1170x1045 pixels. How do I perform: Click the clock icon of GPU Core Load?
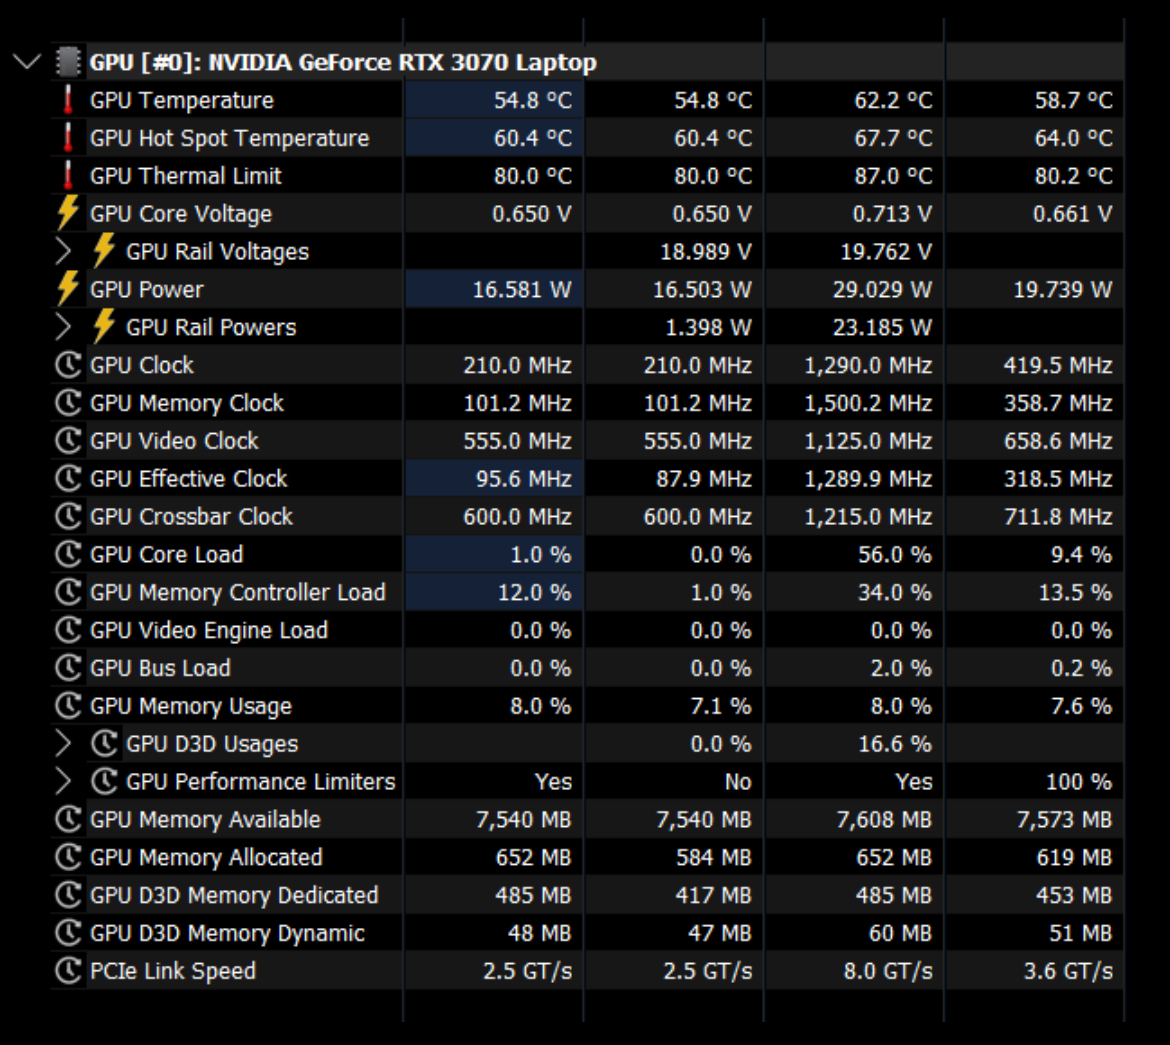68,555
